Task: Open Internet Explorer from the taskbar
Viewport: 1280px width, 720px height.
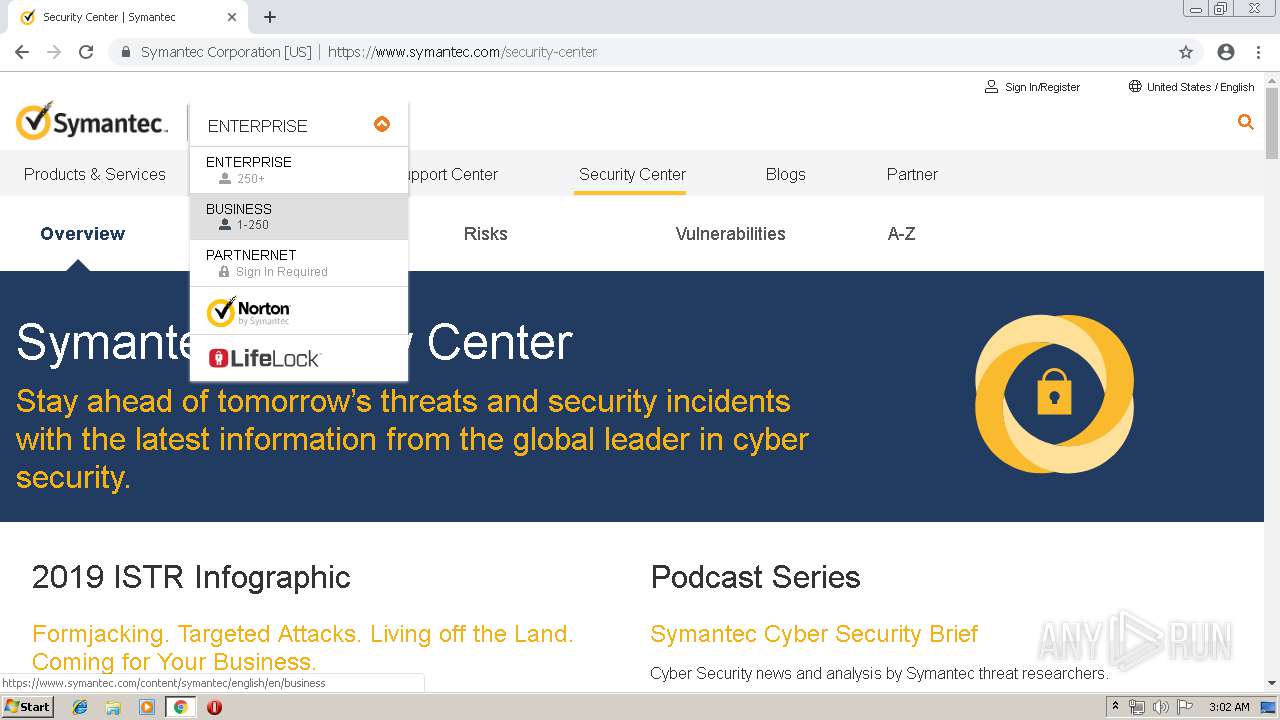Action: tap(80, 707)
